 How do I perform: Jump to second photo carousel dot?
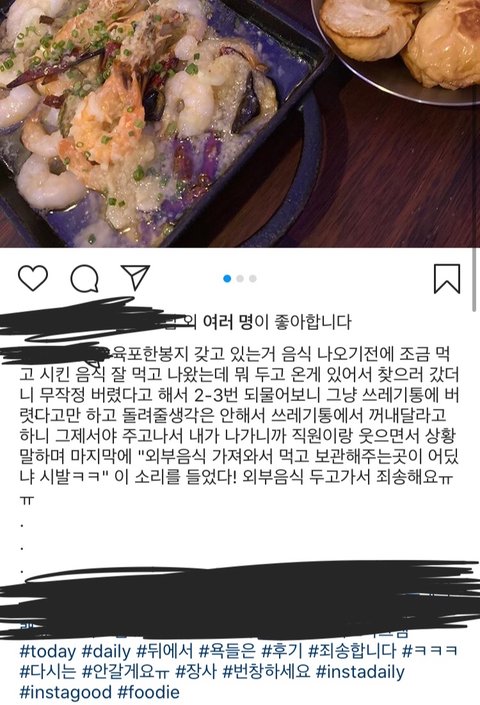pyautogui.click(x=240, y=279)
